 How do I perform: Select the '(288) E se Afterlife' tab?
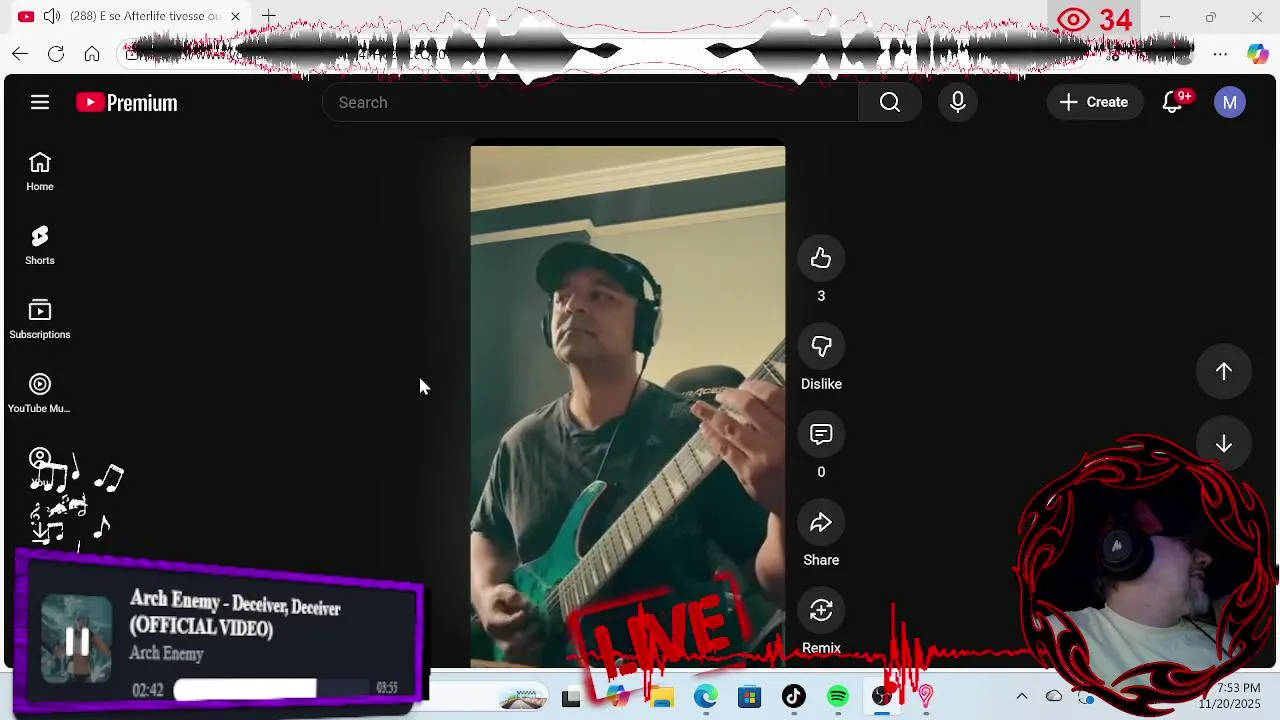pos(145,16)
